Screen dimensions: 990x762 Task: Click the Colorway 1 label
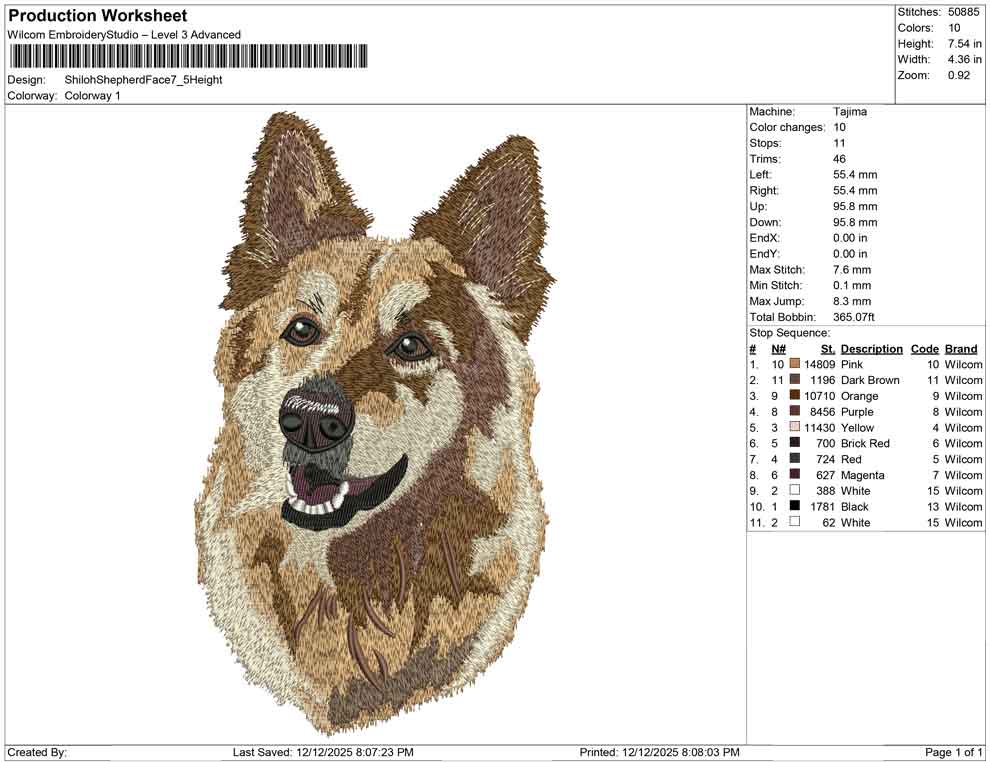92,96
